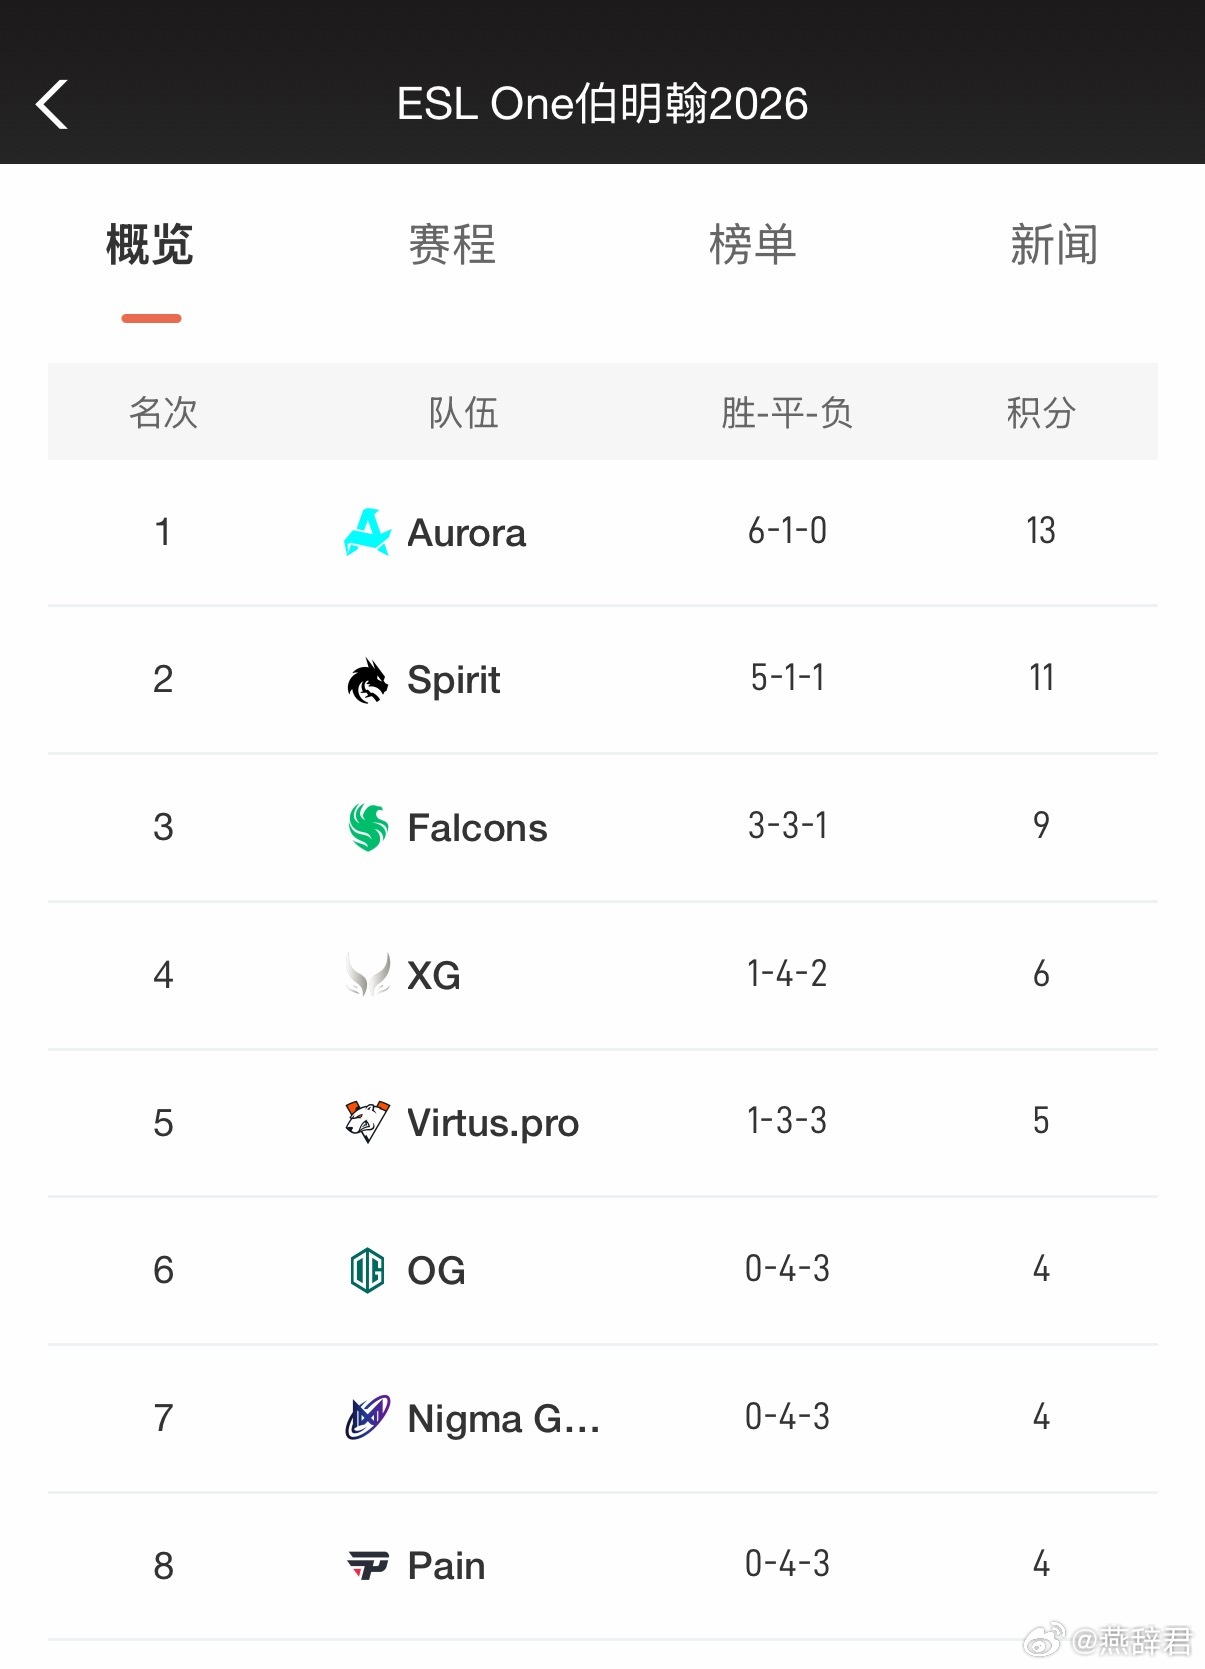Click the 胜-平-负 column header
Viewport: 1205px width, 1669px height.
pyautogui.click(x=787, y=412)
